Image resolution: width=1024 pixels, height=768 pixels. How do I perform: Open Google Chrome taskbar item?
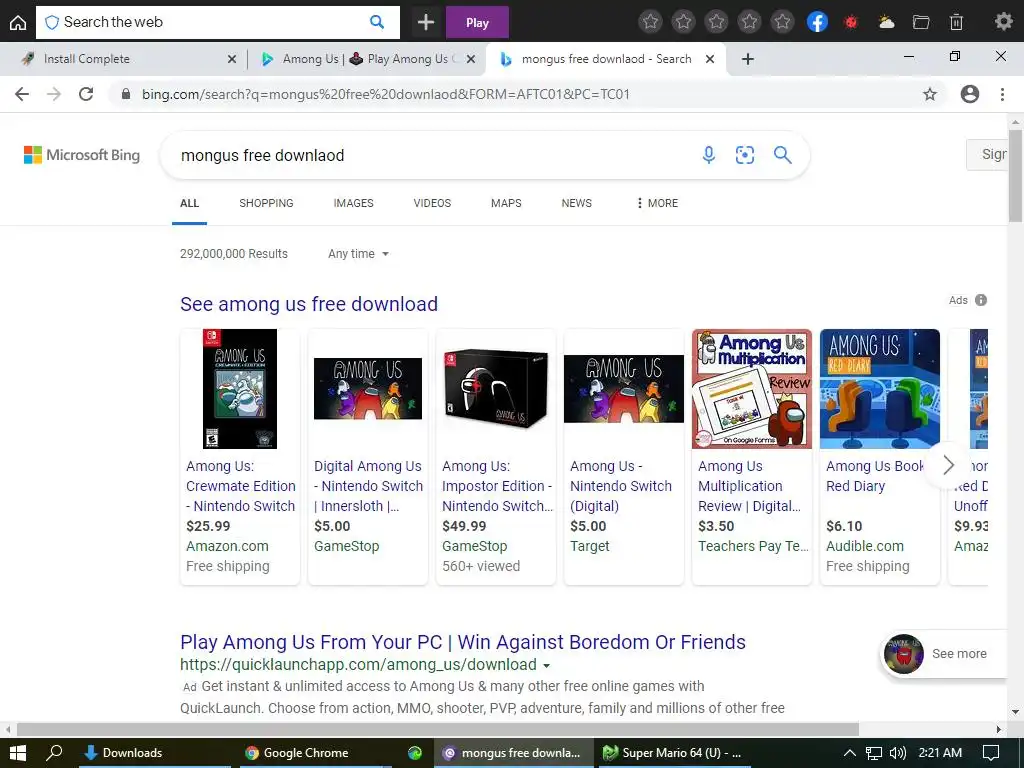pos(315,753)
